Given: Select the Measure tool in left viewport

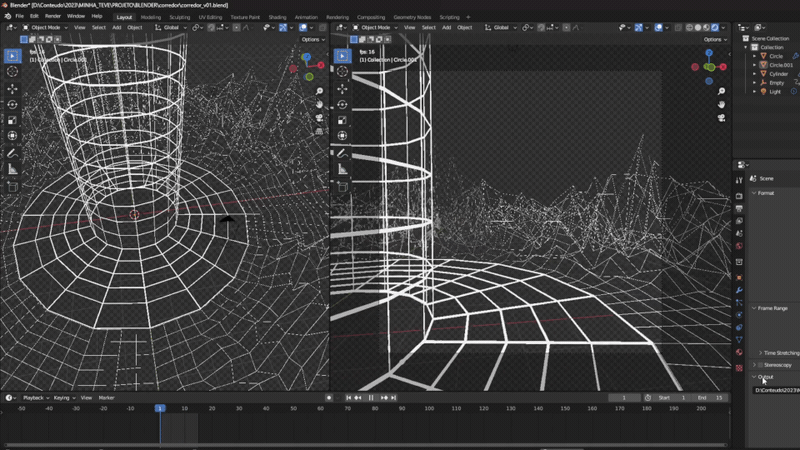Looking at the screenshot, I should coord(12,169).
